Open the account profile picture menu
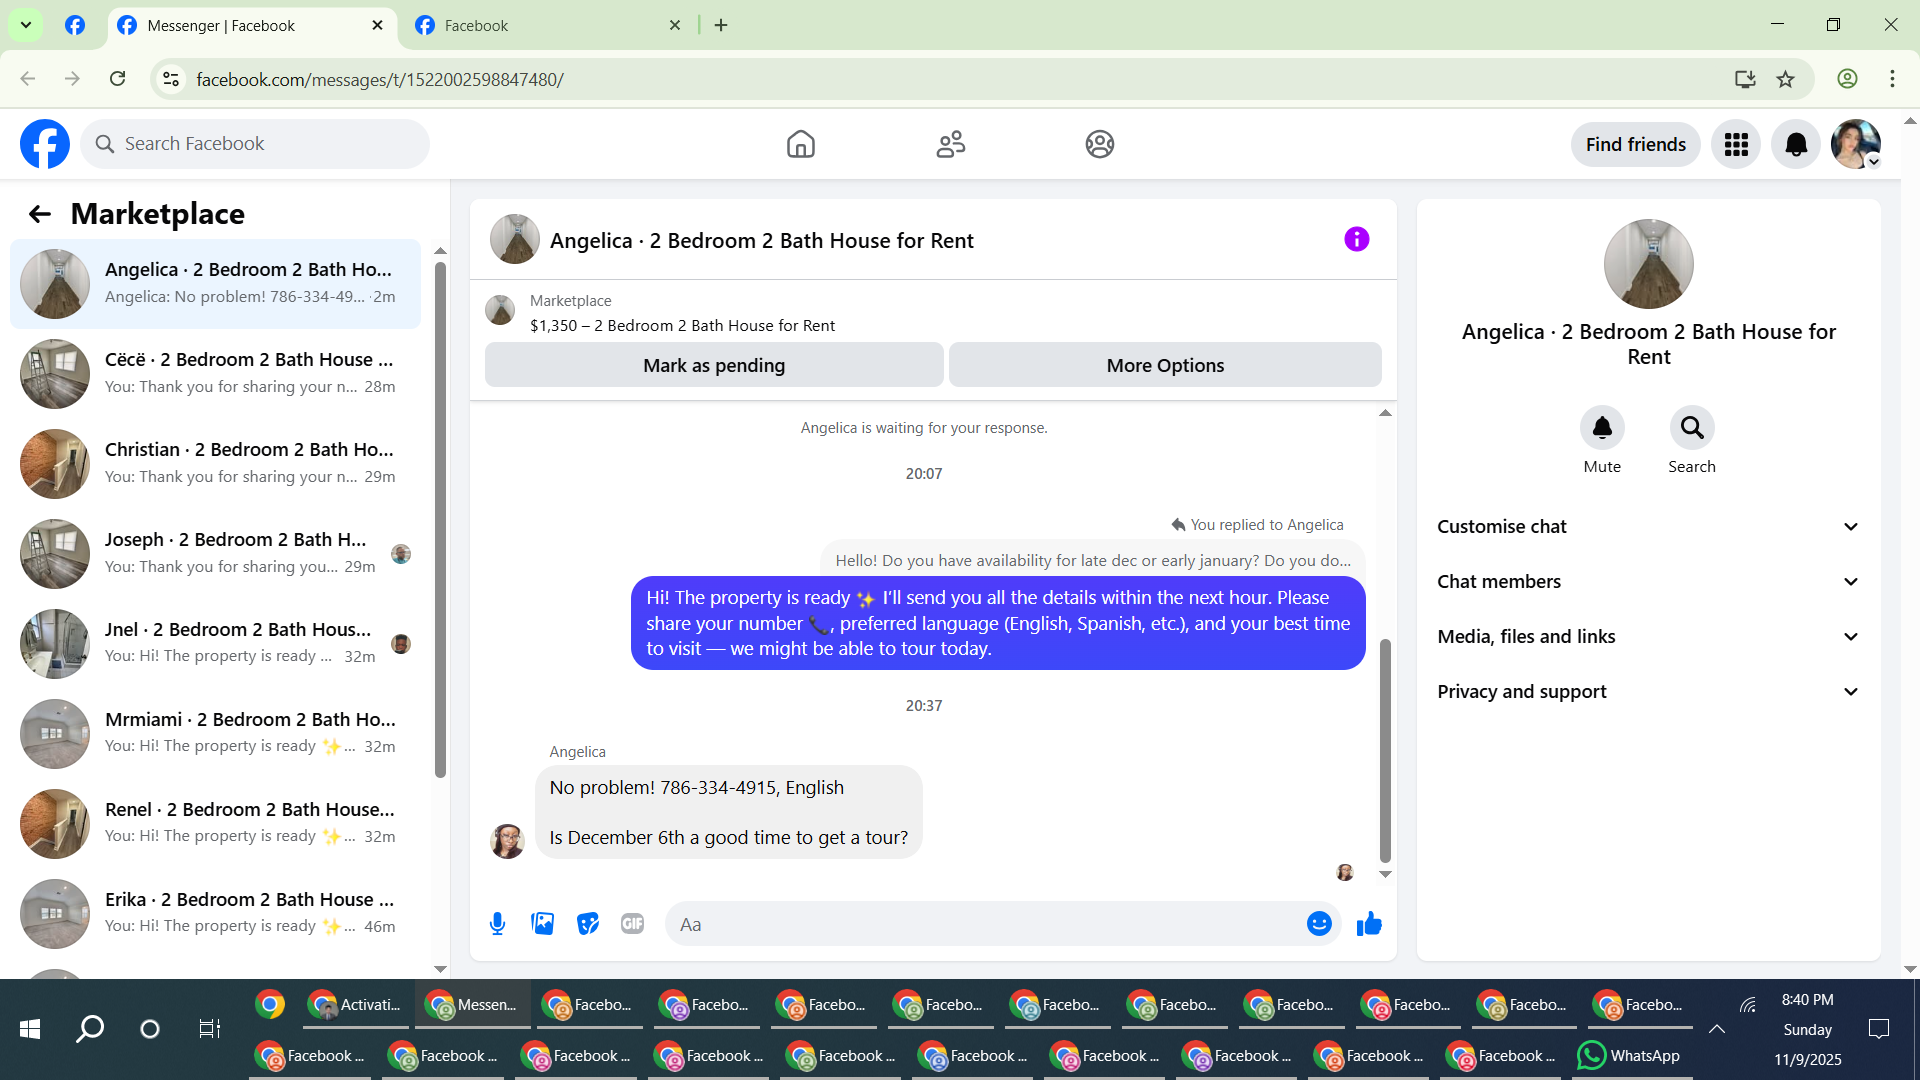The height and width of the screenshot is (1080, 1920). pyautogui.click(x=1856, y=145)
